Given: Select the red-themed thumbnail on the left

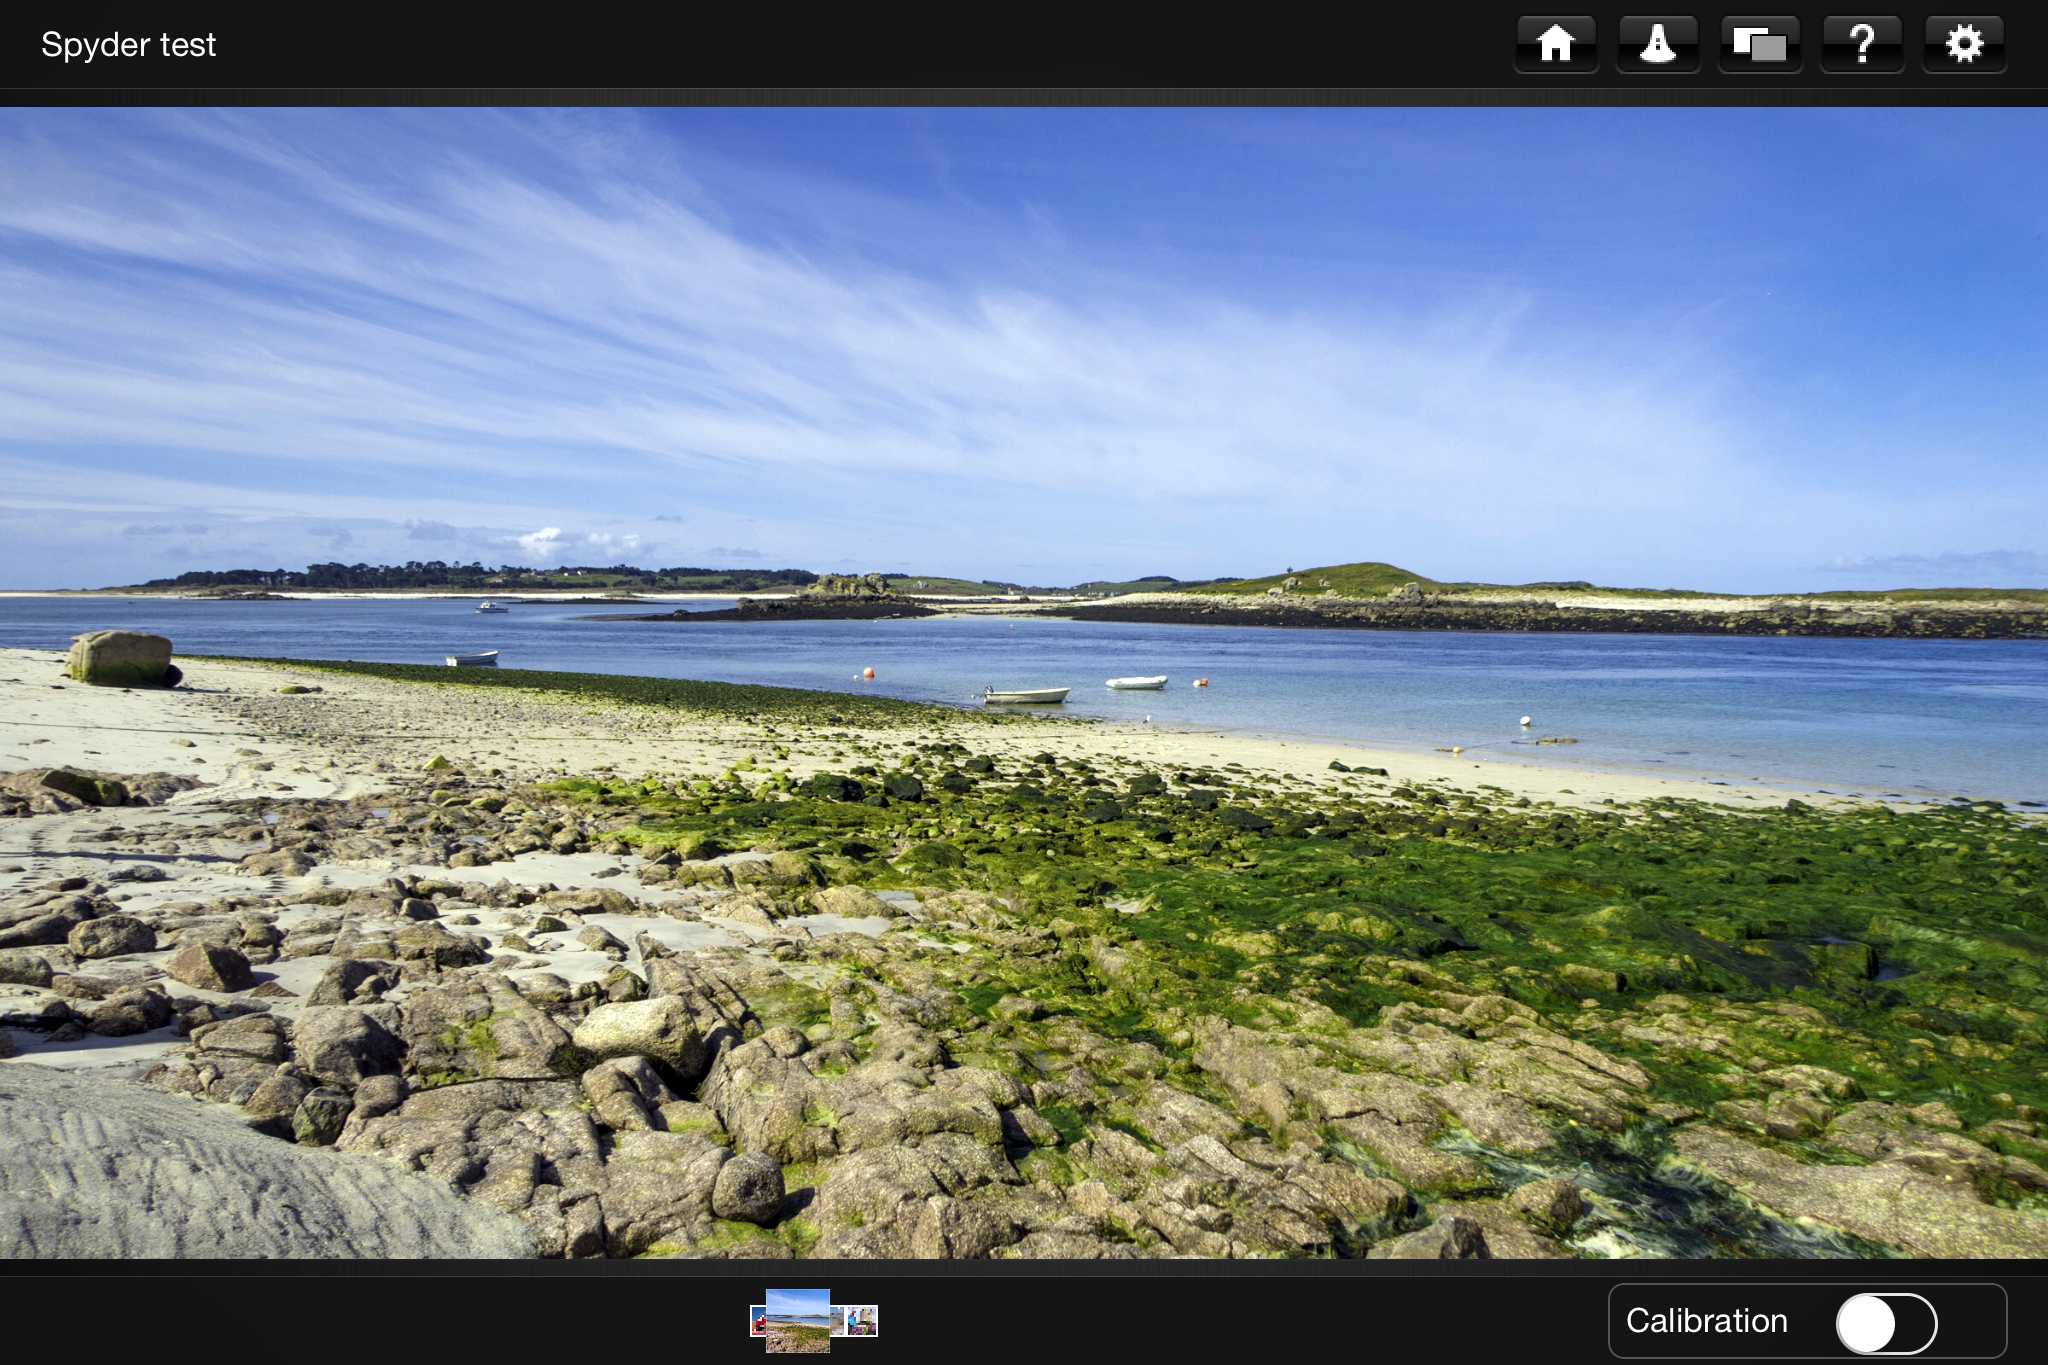Looking at the screenshot, I should (x=758, y=1321).
